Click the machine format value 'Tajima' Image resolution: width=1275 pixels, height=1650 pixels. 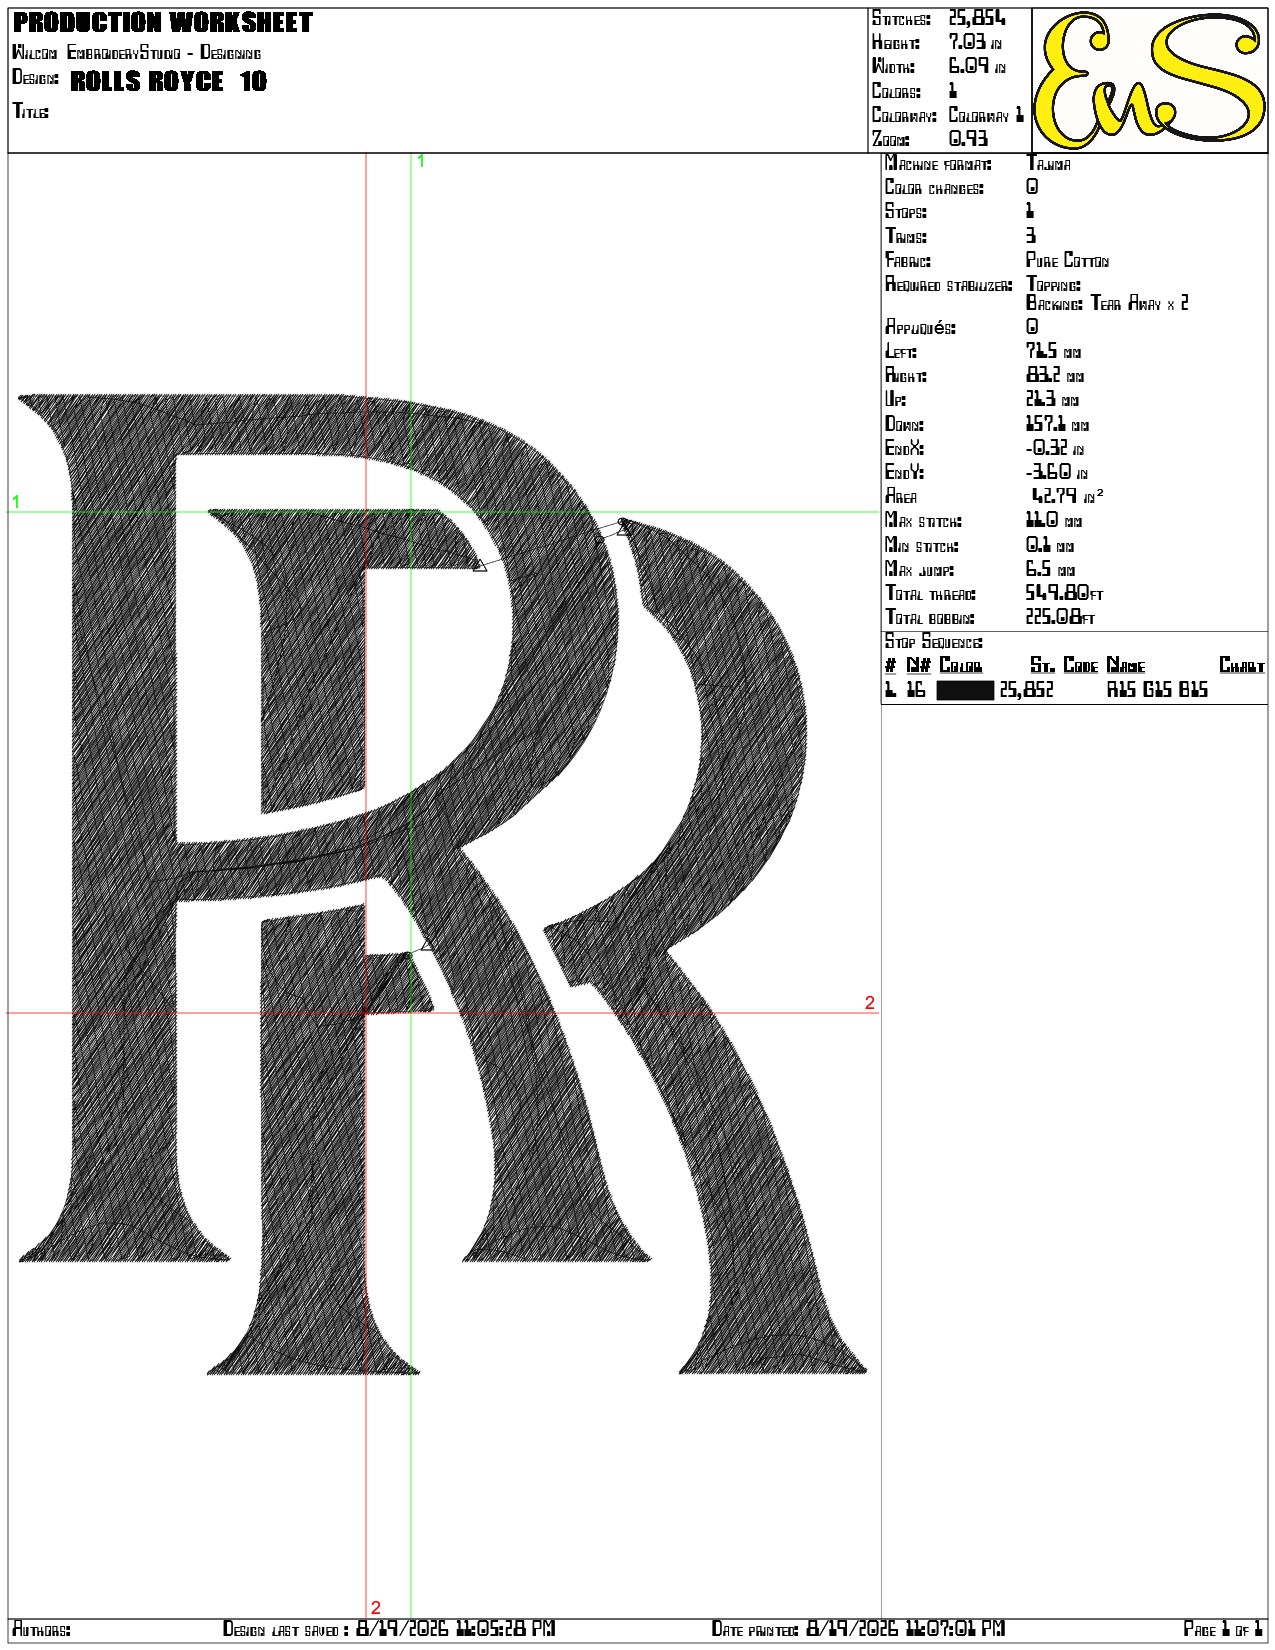(x=1048, y=163)
